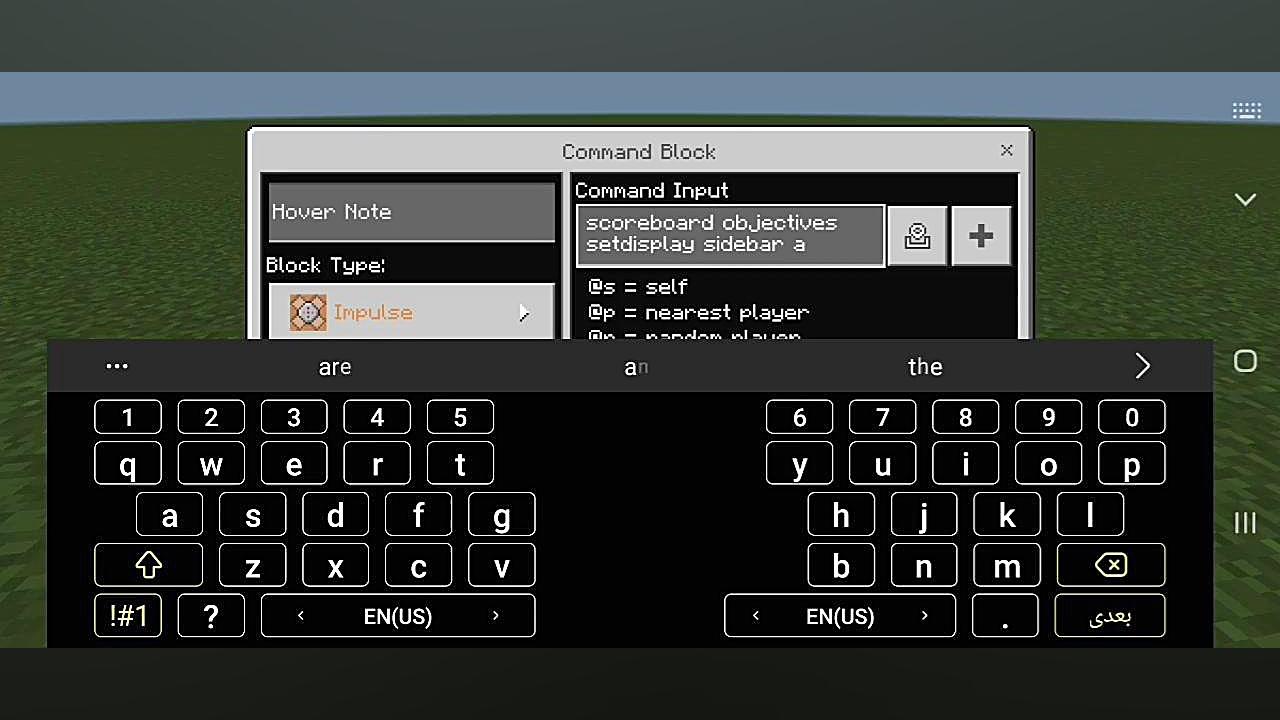Tap the letter t key
The height and width of the screenshot is (720, 1280).
point(460,464)
